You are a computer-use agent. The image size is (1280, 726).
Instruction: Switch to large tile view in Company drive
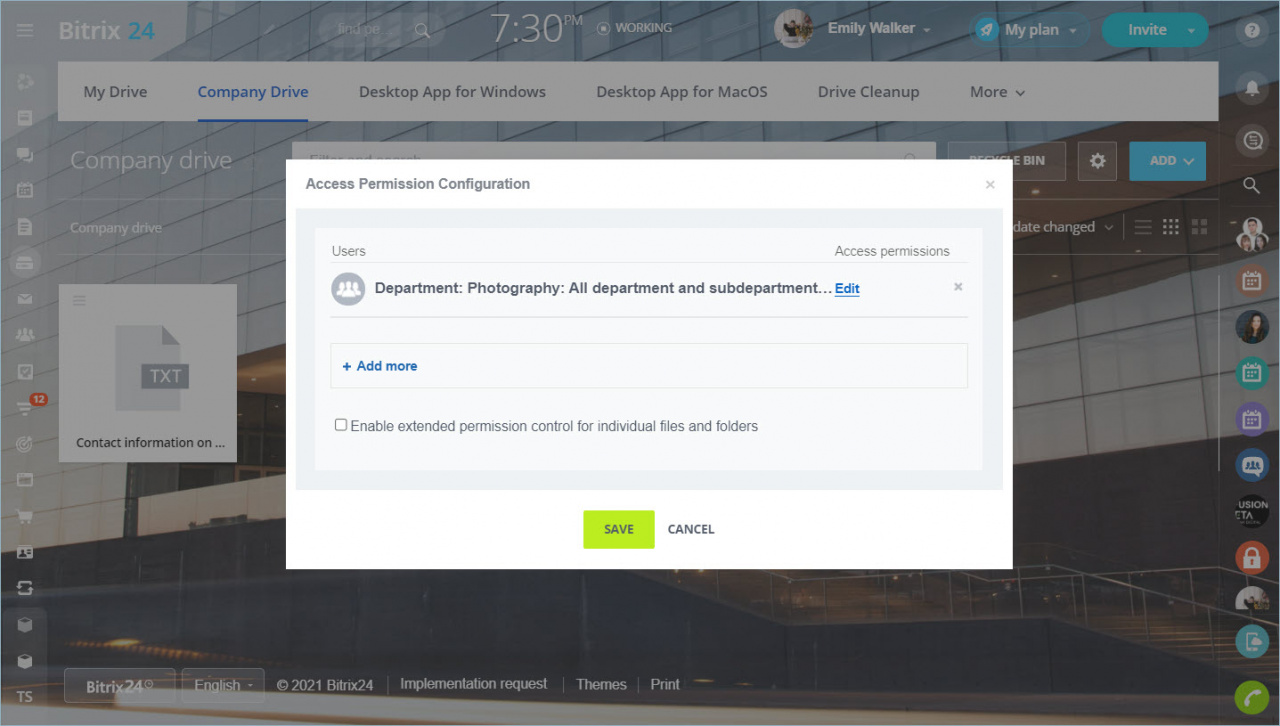1199,227
